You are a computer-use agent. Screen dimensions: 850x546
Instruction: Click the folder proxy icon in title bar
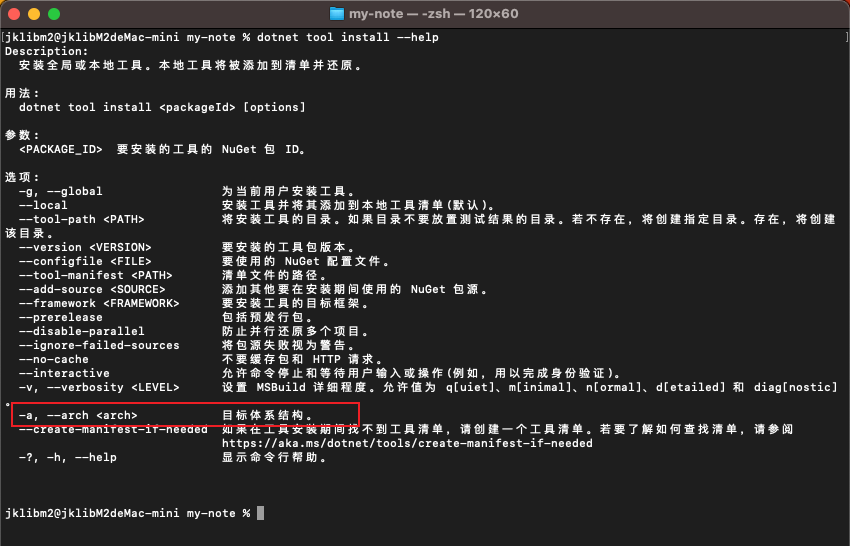pyautogui.click(x=339, y=14)
